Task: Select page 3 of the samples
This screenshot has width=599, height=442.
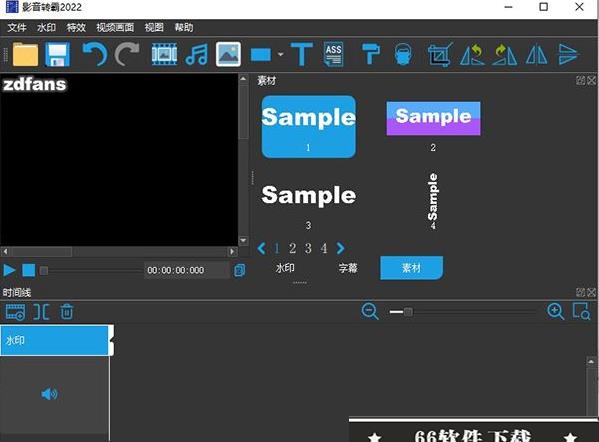Action: click(x=308, y=248)
